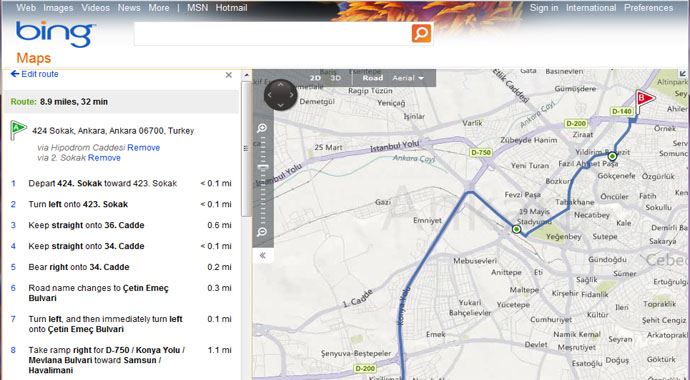The width and height of the screenshot is (690, 380).
Task: Click the green start flag A icon
Action: coord(18,130)
